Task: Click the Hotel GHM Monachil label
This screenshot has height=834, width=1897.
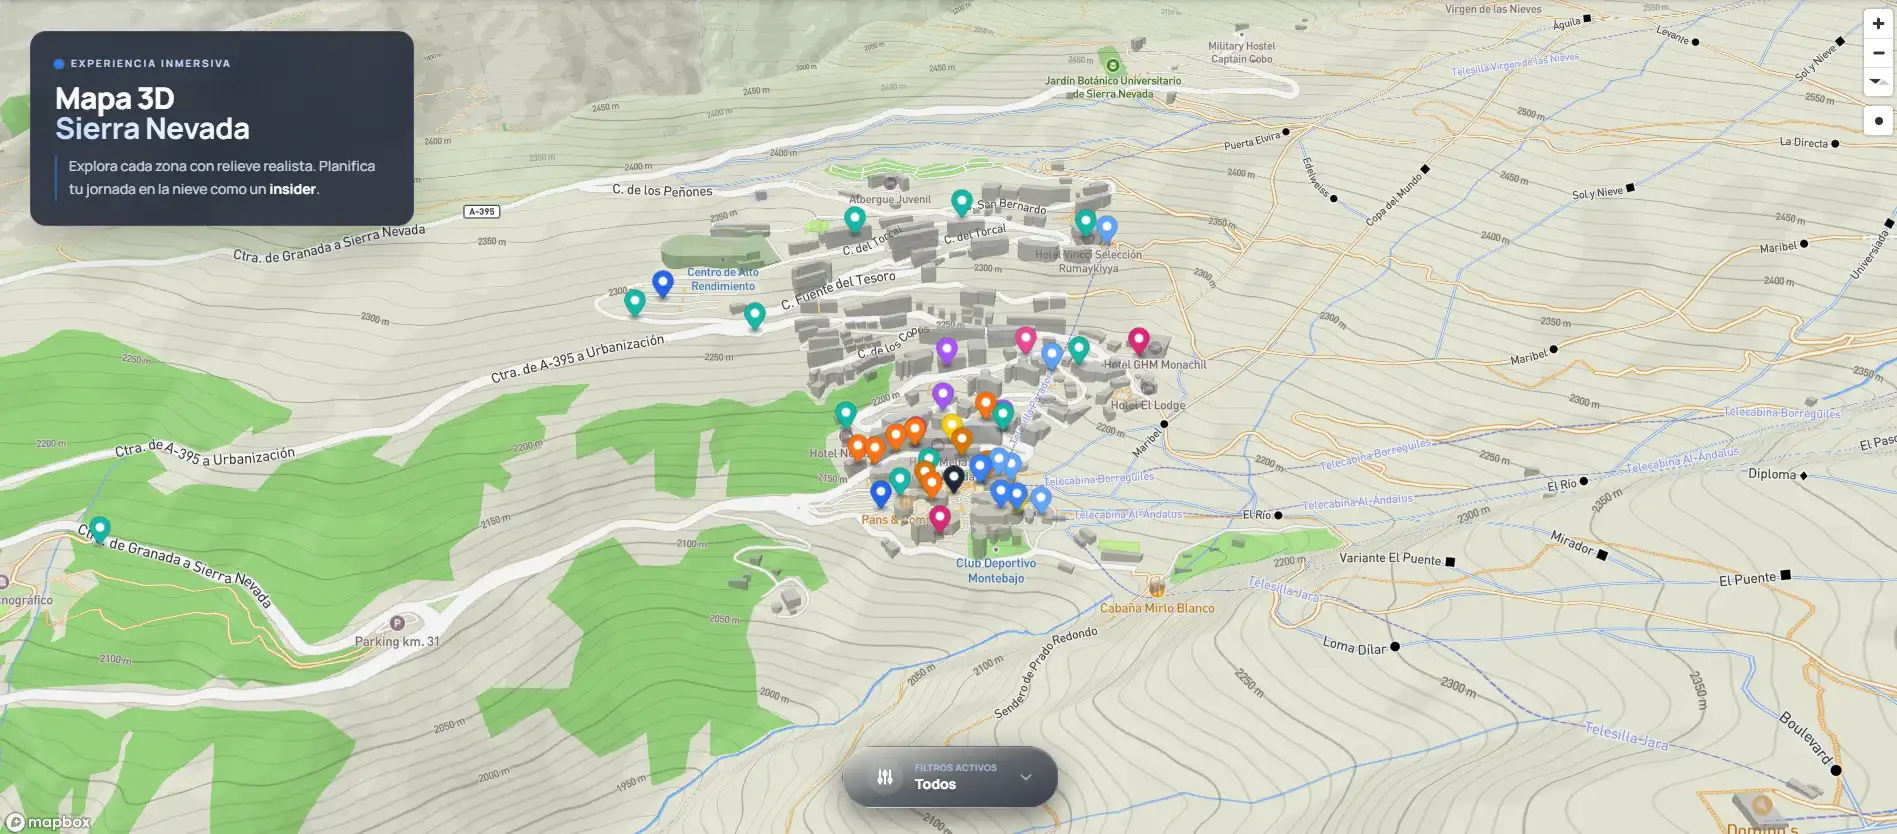Action: 1155,365
